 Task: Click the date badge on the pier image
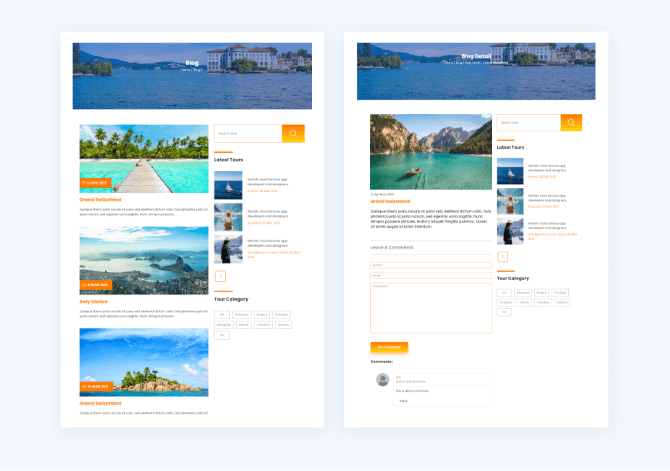coord(96,183)
